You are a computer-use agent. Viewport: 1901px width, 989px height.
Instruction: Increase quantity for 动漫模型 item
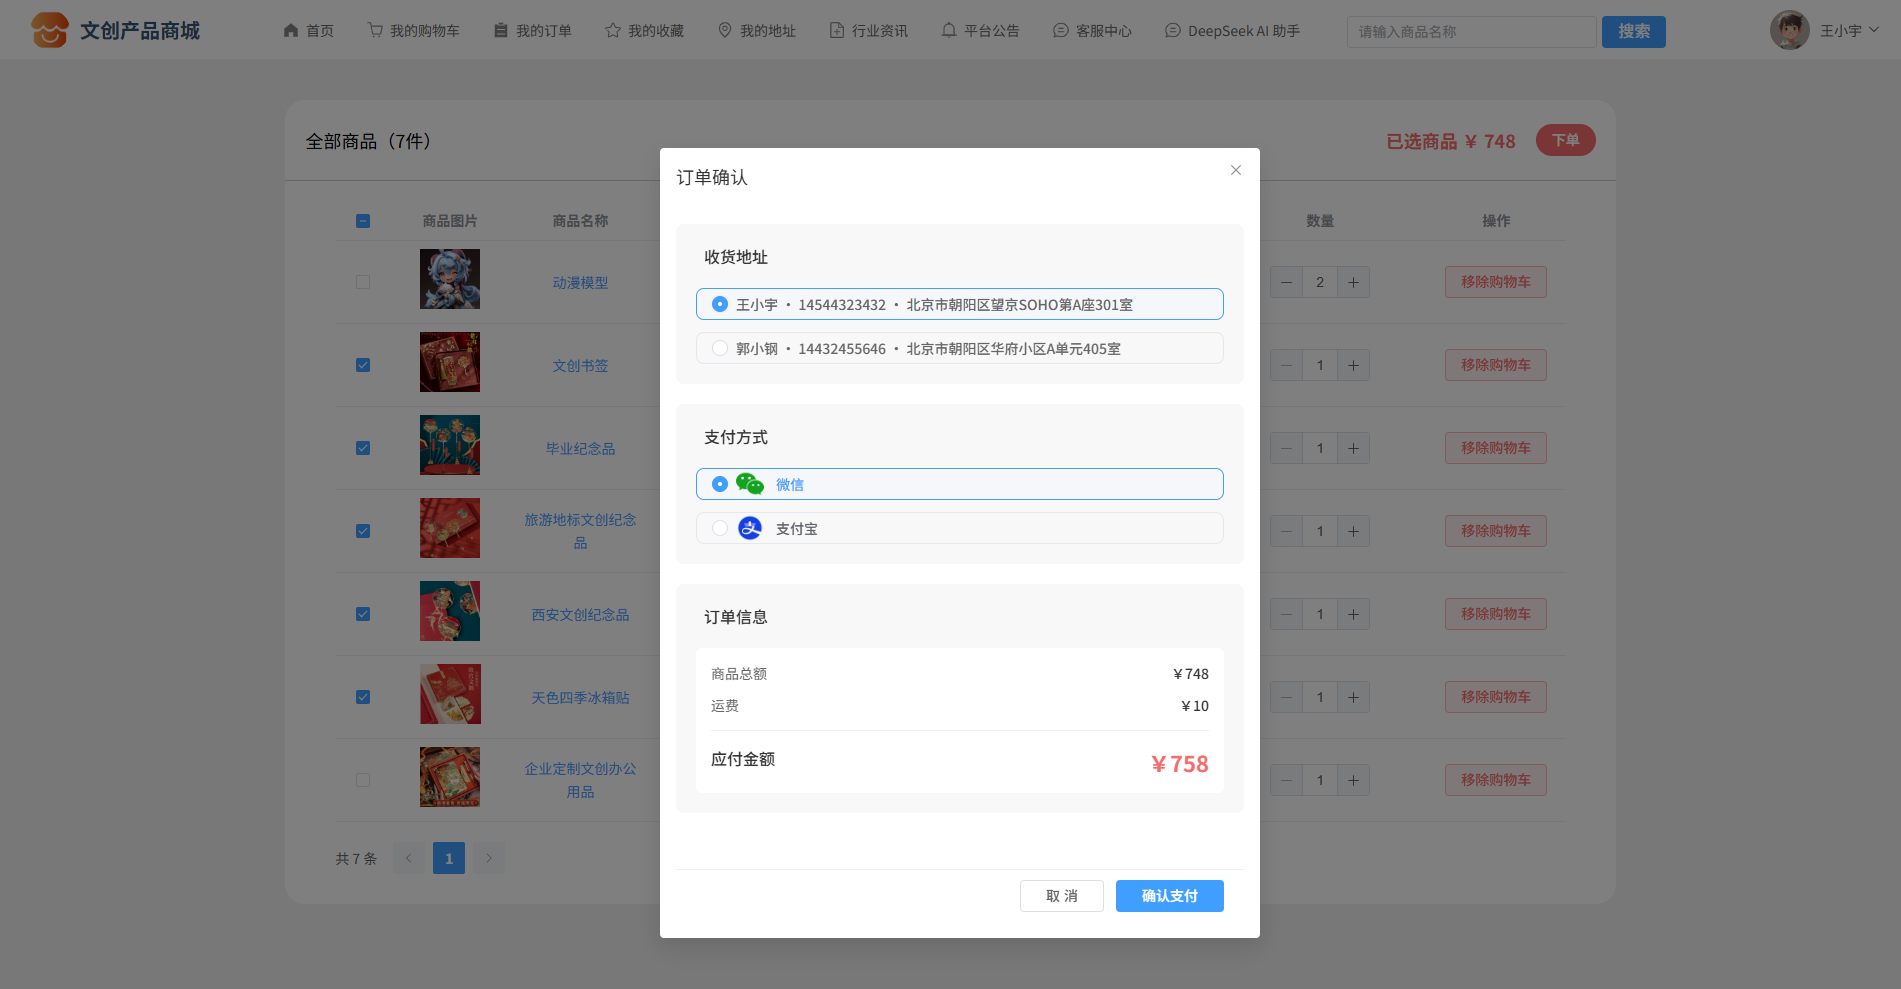(x=1353, y=282)
